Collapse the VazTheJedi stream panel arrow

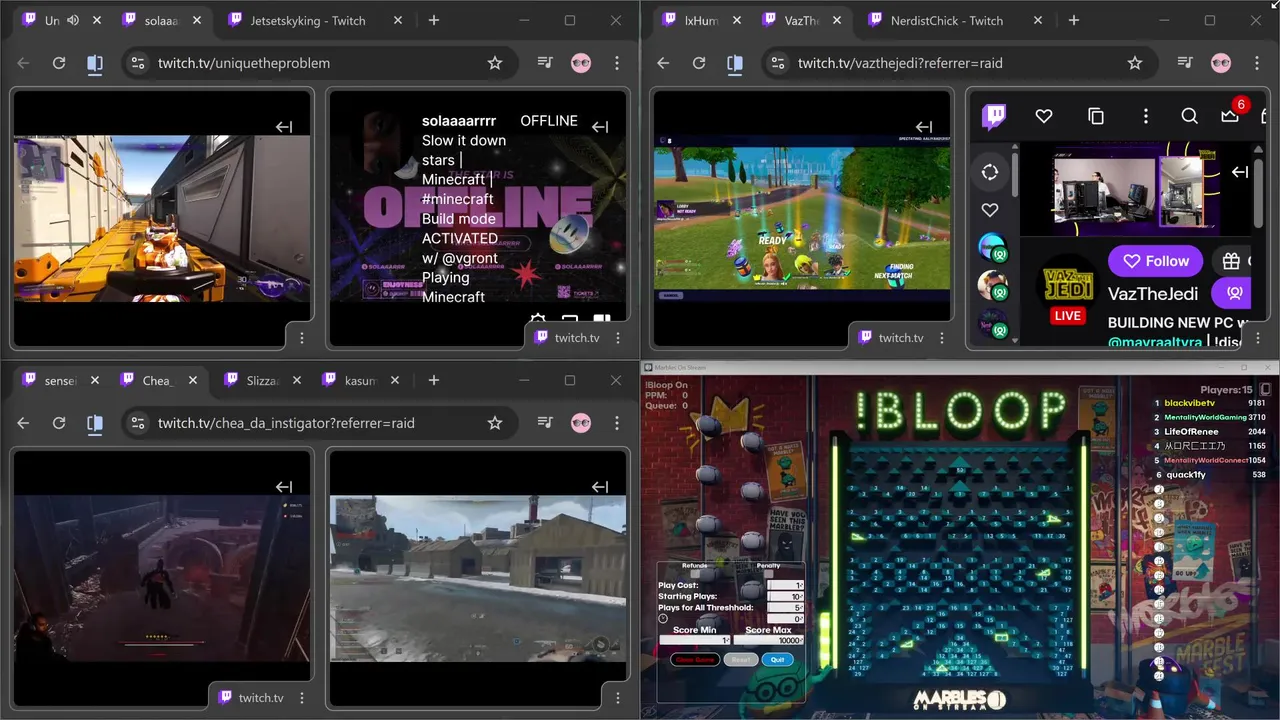tap(1240, 172)
